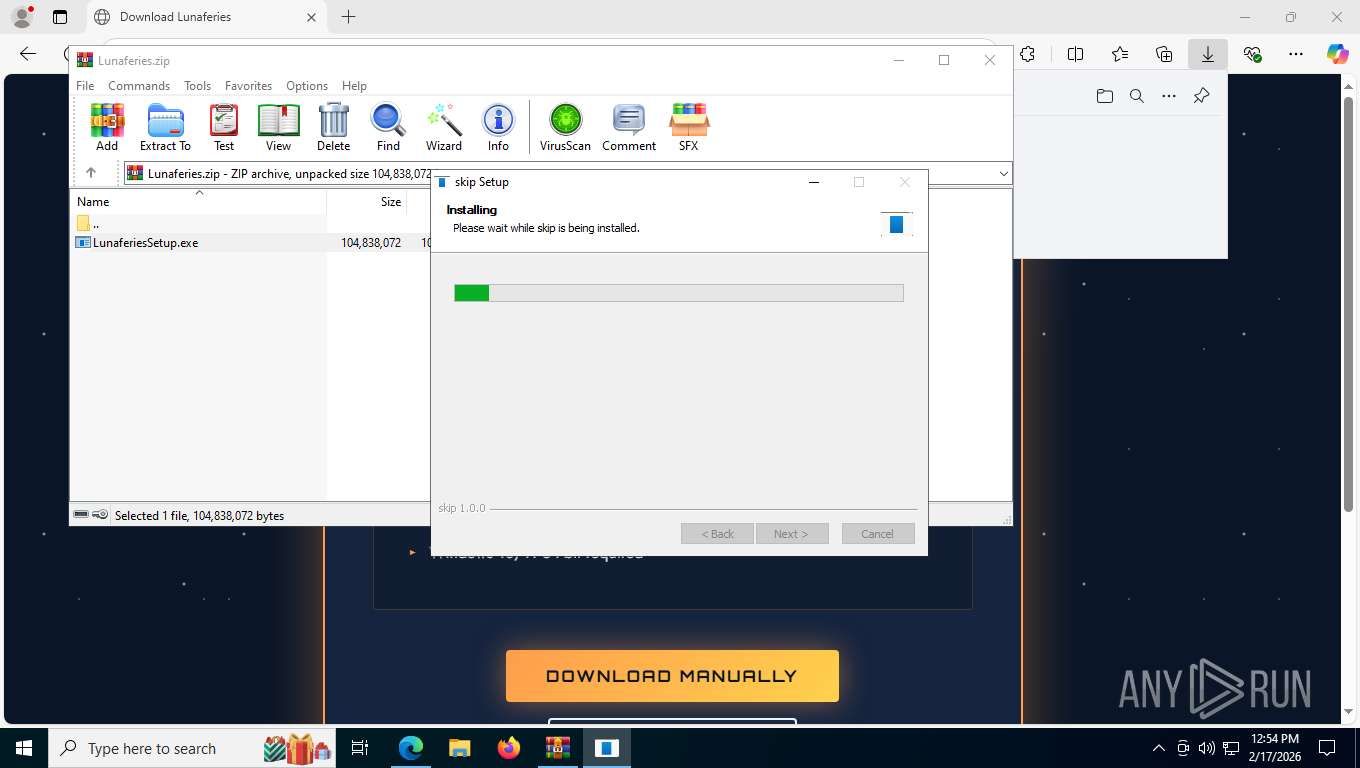Open the Favorites menu
This screenshot has width=1360, height=768.
point(248,86)
